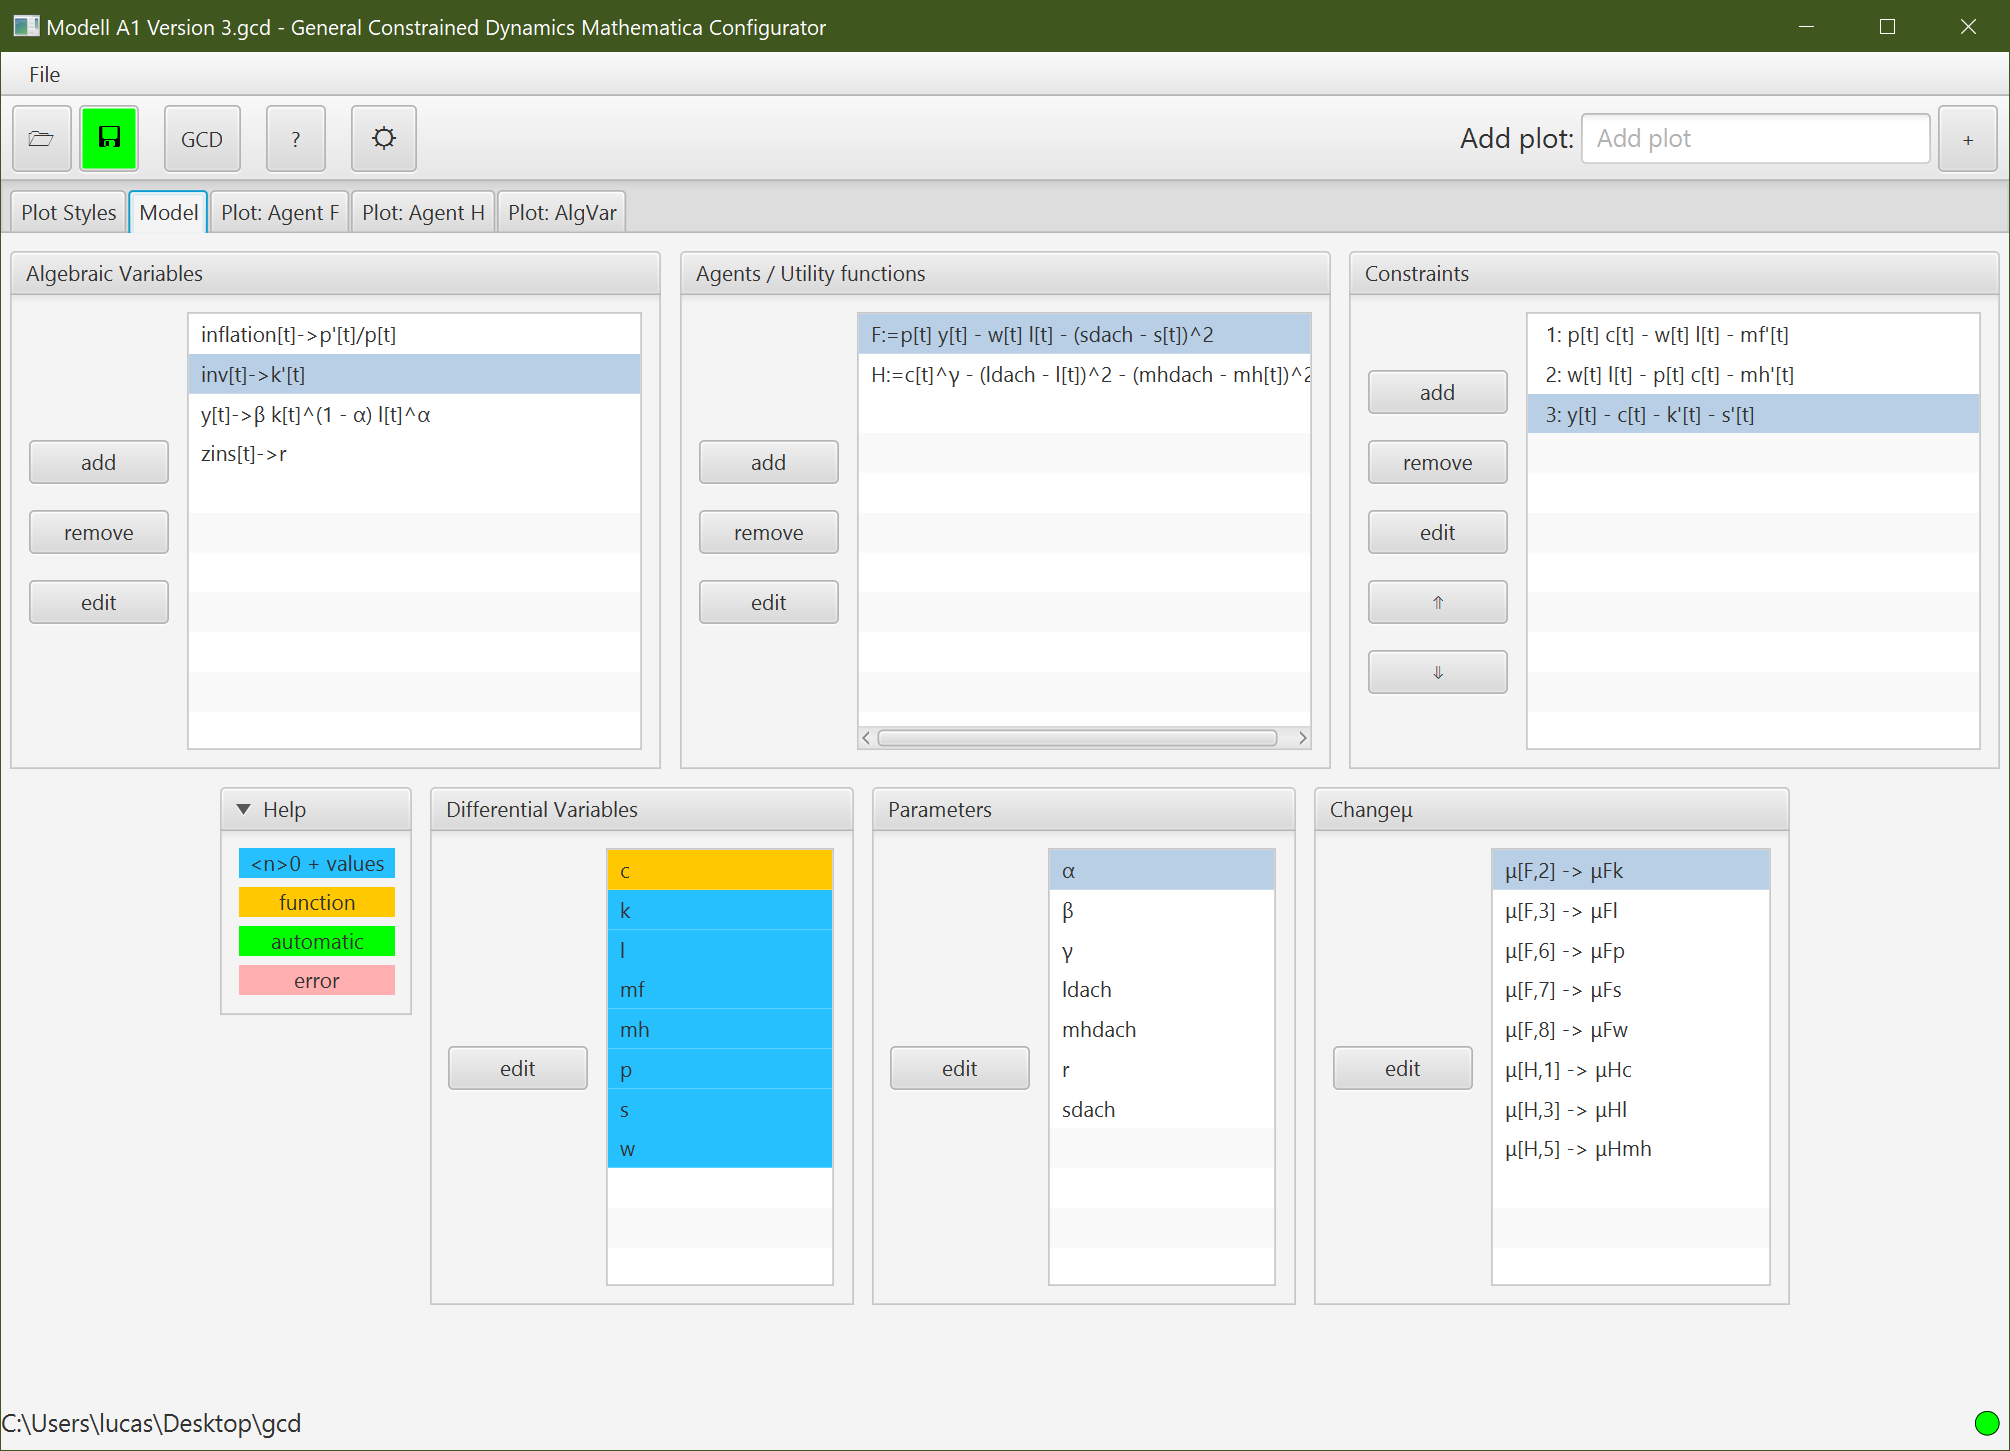Click the open folder icon
The height and width of the screenshot is (1451, 2010).
[42, 138]
